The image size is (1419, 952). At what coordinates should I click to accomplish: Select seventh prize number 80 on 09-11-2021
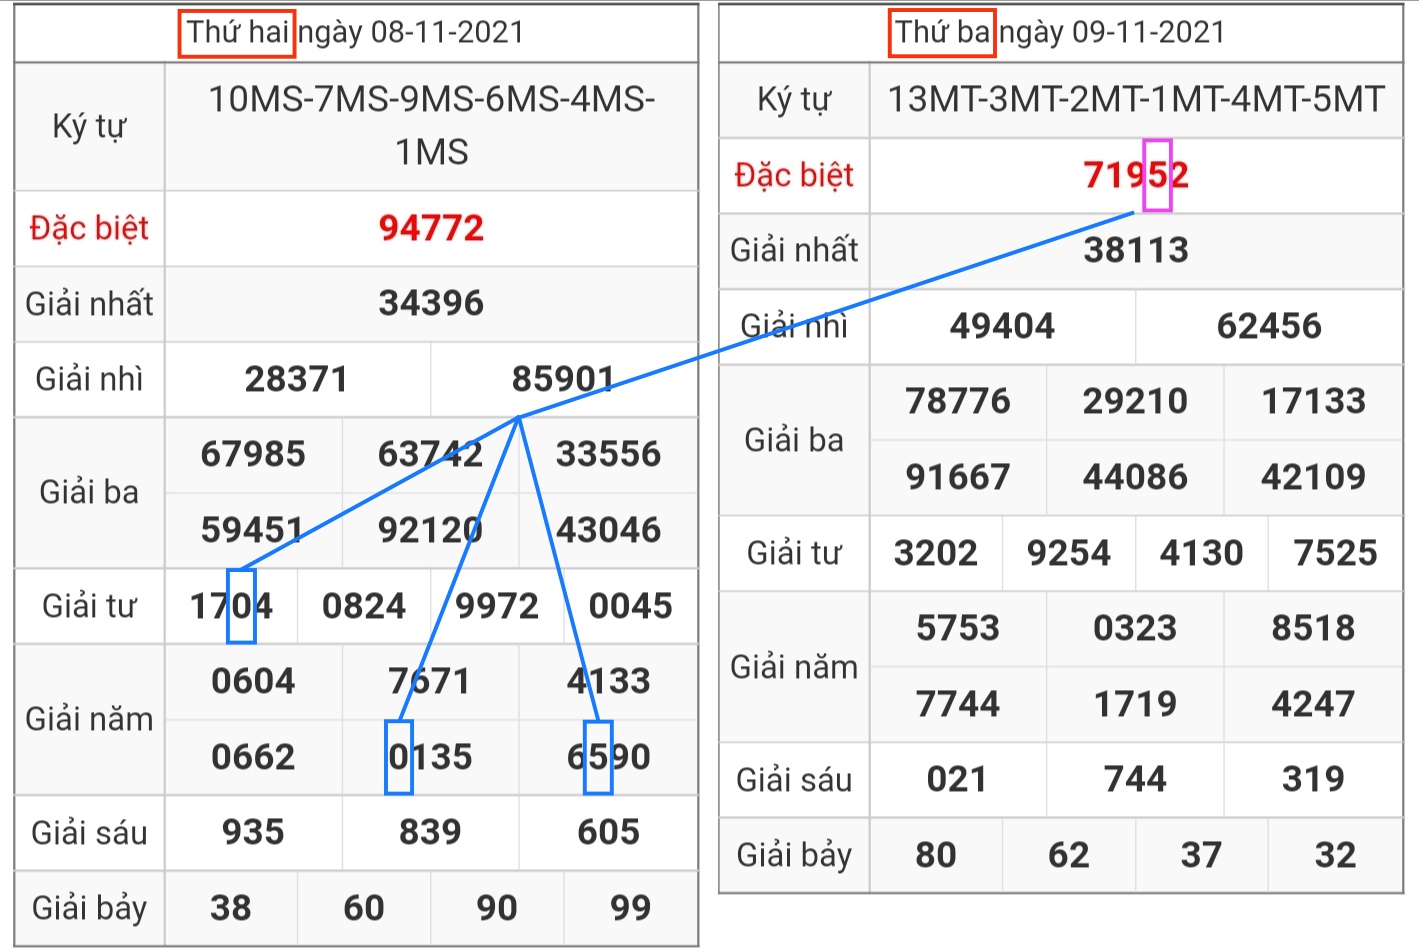[936, 855]
